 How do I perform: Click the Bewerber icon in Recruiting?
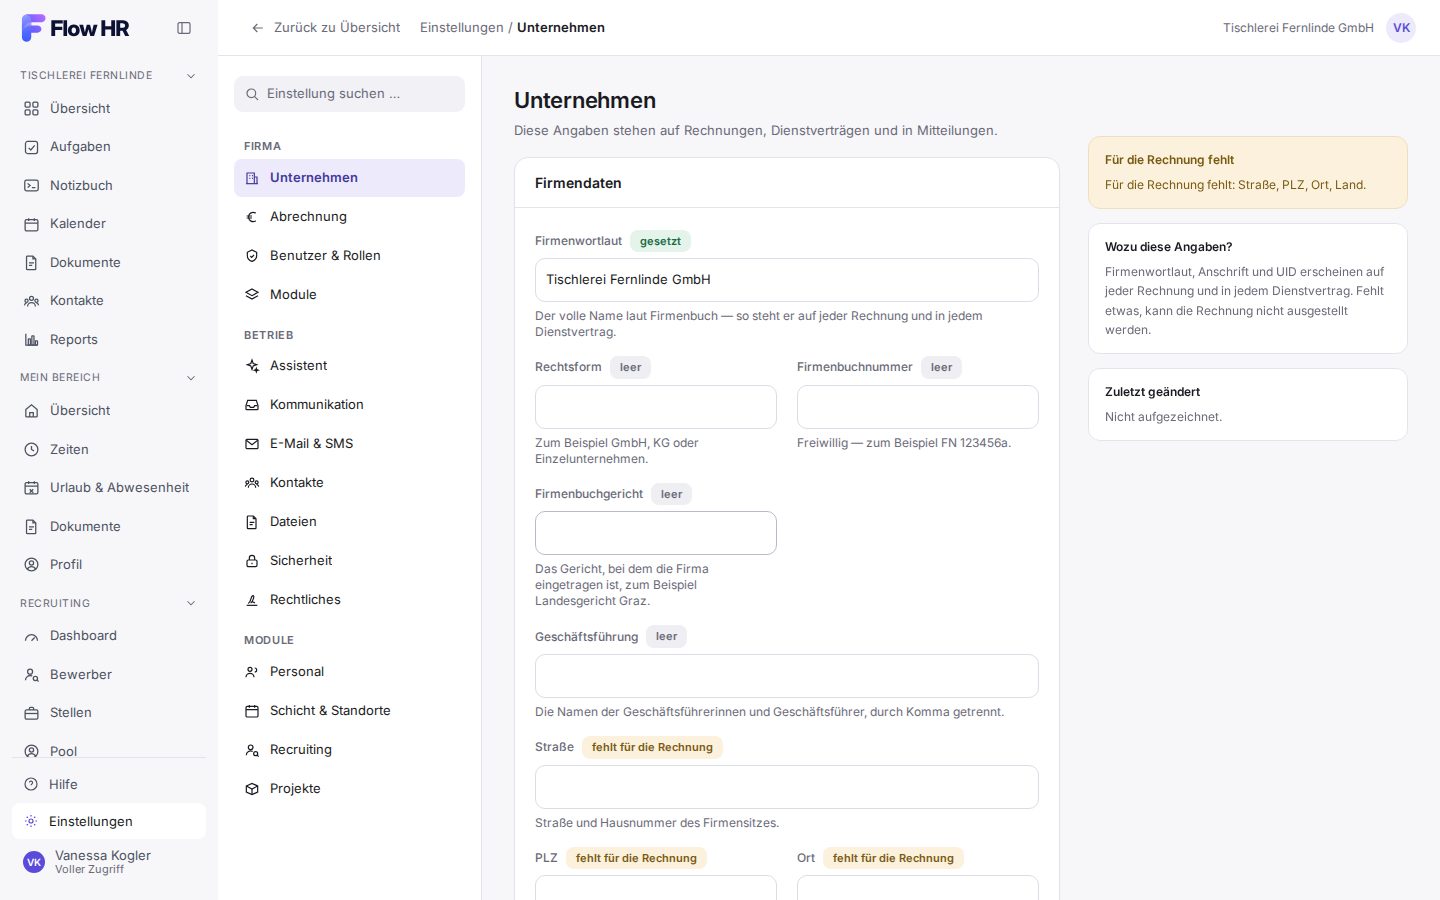[31, 675]
